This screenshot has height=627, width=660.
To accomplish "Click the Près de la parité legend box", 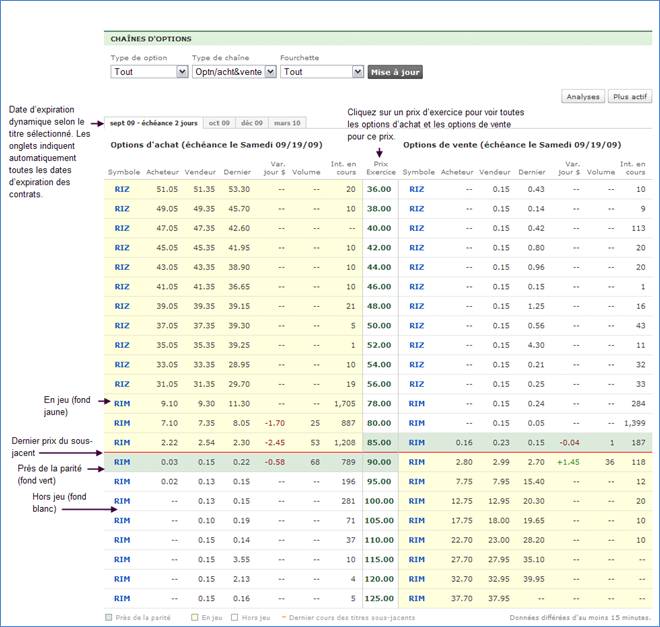I will pos(109,618).
